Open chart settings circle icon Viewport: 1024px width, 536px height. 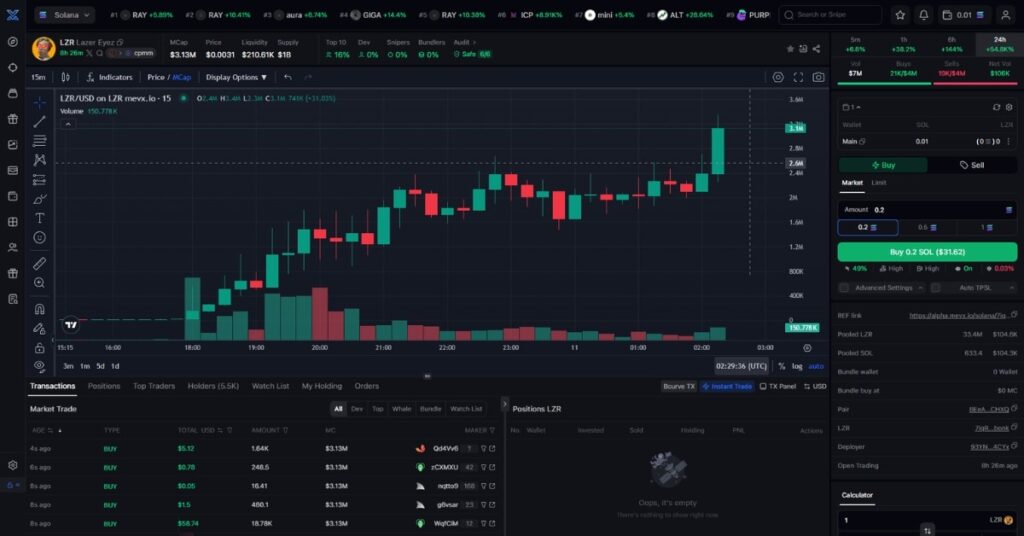[778, 77]
